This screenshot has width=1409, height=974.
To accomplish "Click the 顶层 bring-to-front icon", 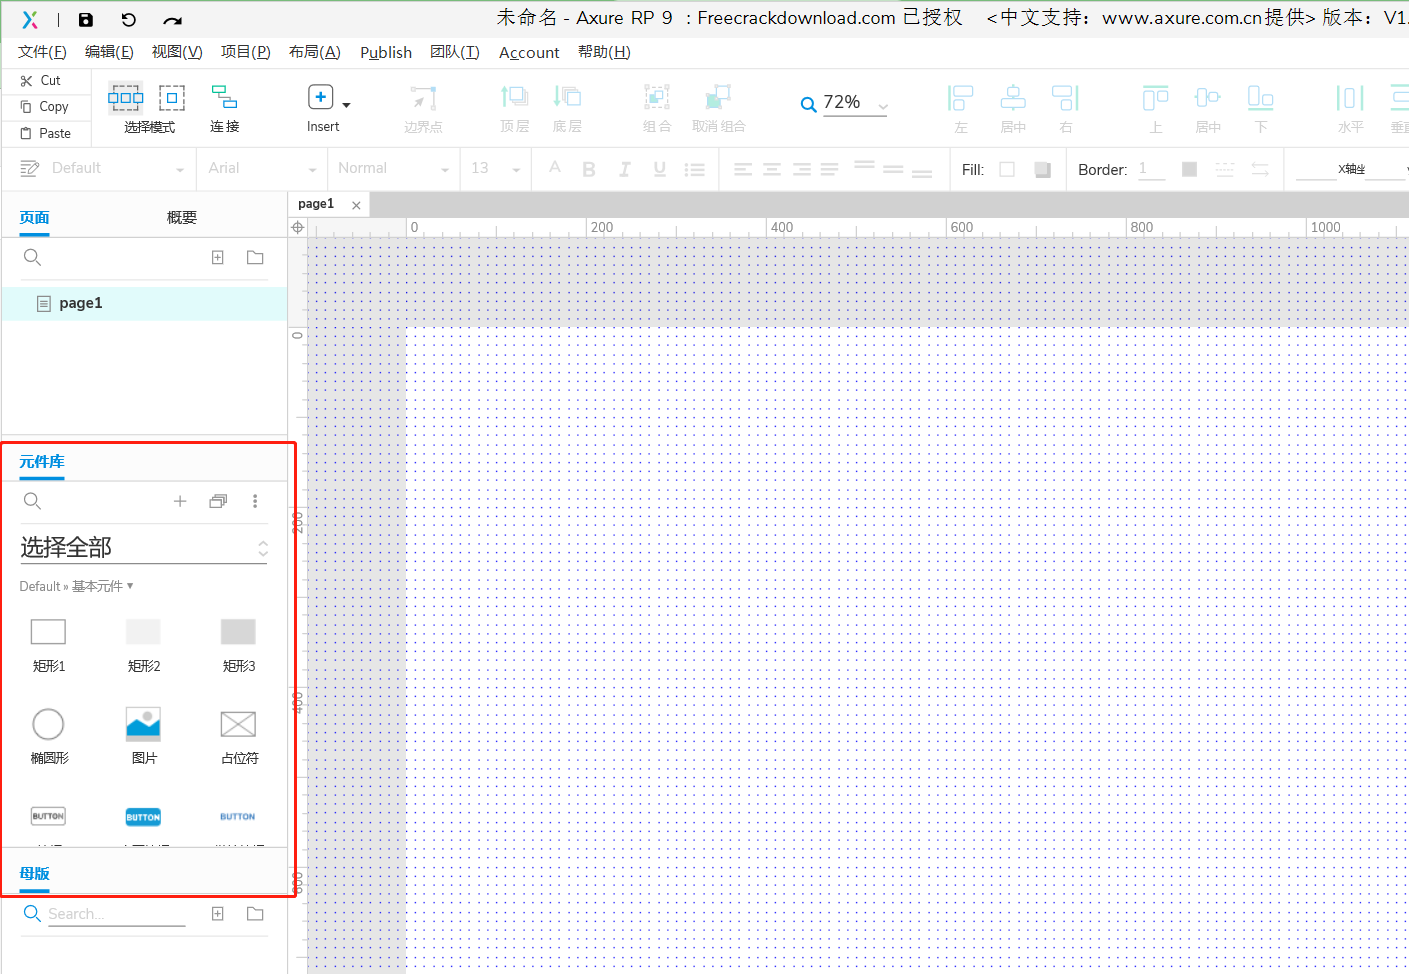I will tap(514, 97).
